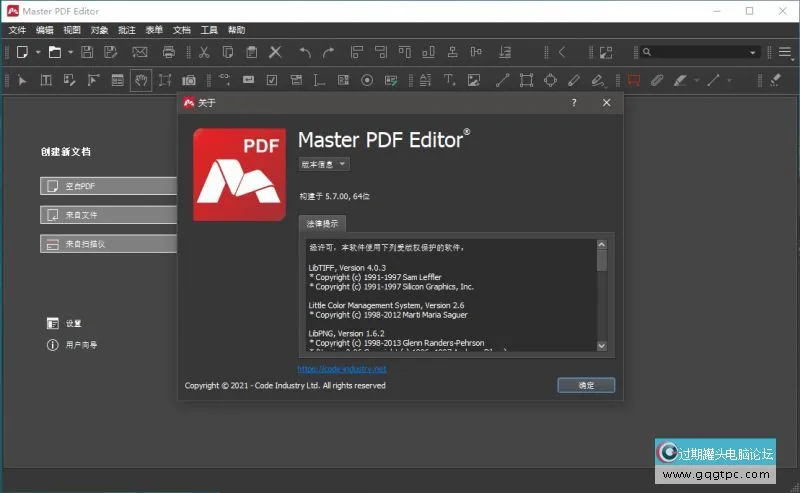The width and height of the screenshot is (800, 493).
Task: Select the Radio button form field tool
Action: pyautogui.click(x=367, y=80)
